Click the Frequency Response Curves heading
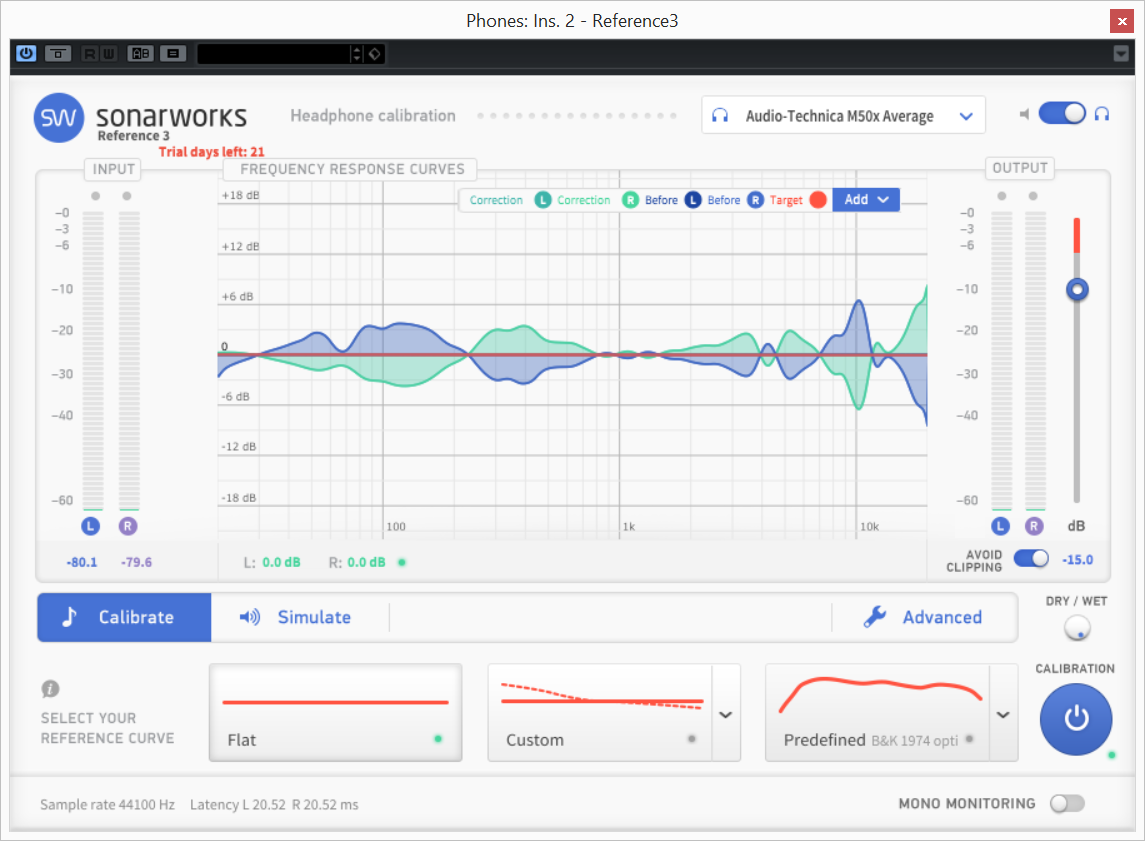Screen dimensions: 1145x841 click(x=352, y=169)
